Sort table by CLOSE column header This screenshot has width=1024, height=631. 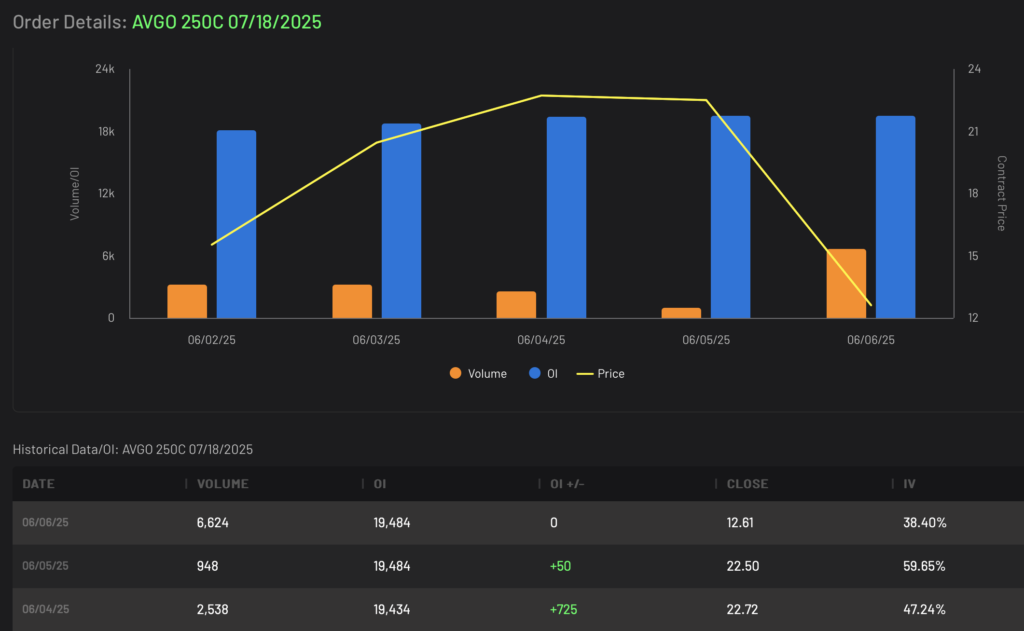[x=747, y=484]
